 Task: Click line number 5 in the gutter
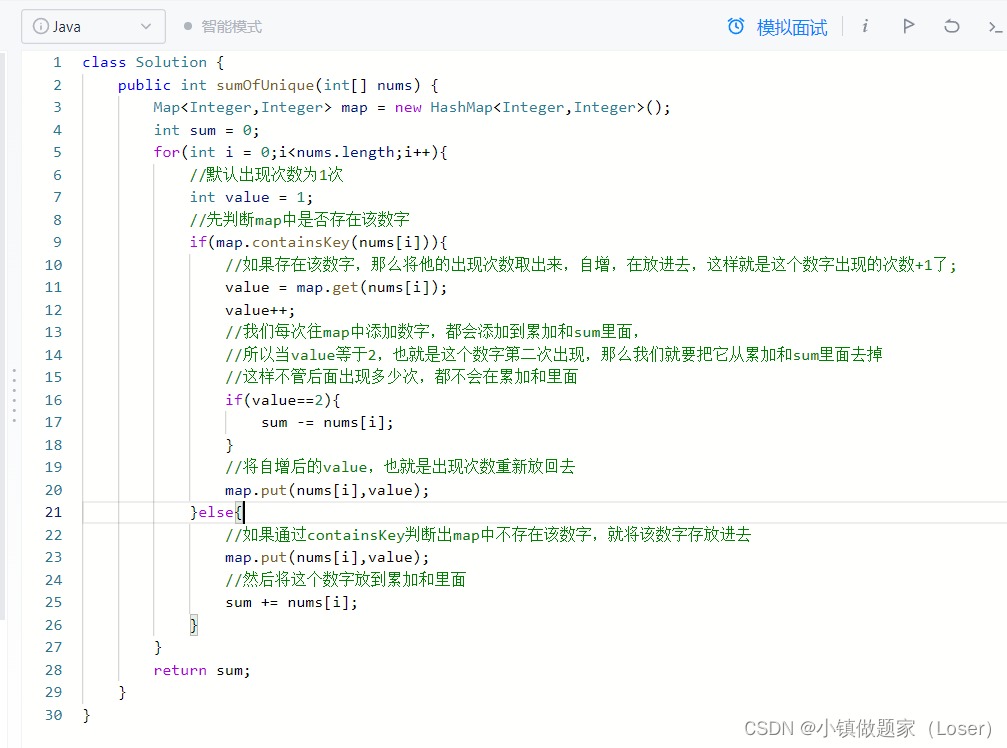click(57, 151)
